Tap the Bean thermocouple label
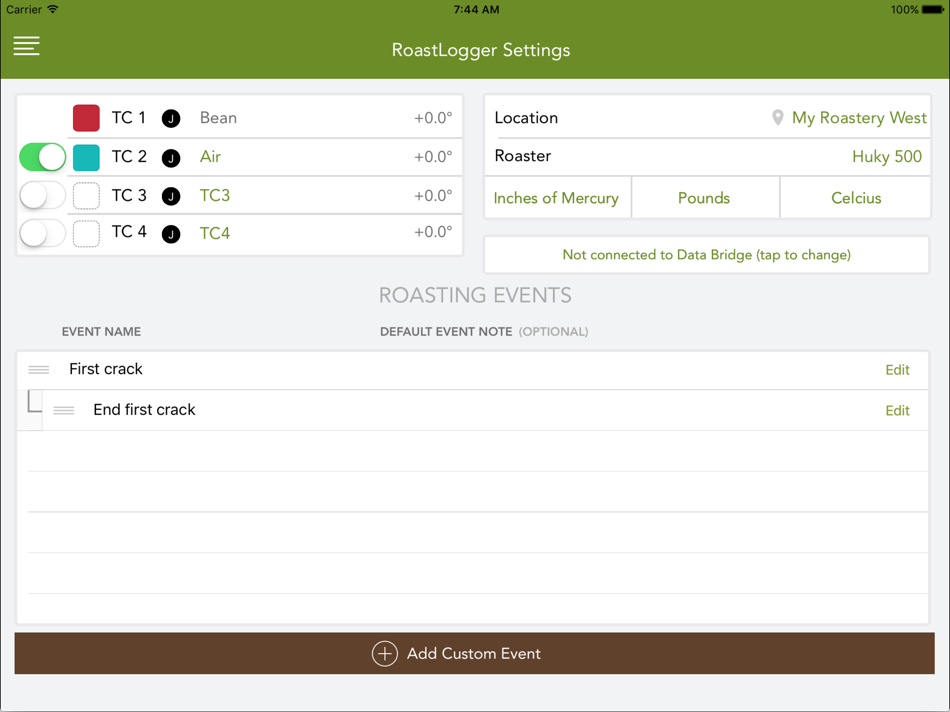 [x=218, y=118]
